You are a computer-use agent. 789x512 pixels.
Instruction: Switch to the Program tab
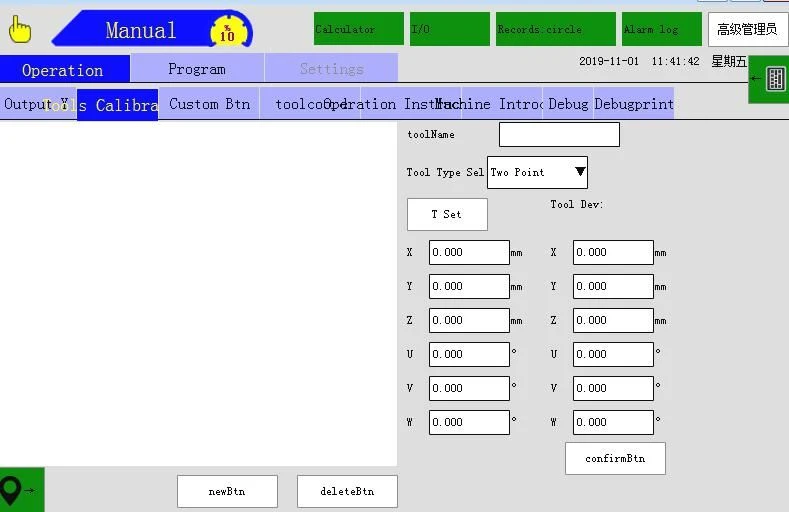pos(197,68)
